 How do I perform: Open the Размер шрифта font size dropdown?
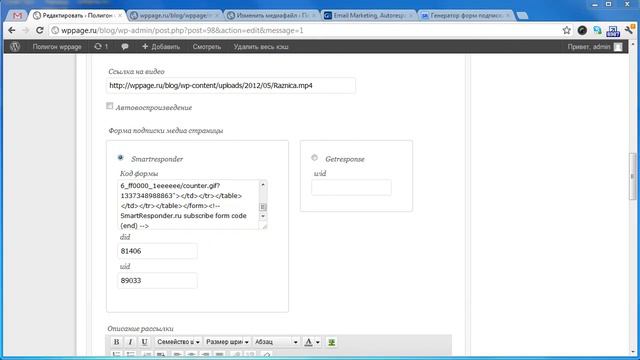(227, 342)
